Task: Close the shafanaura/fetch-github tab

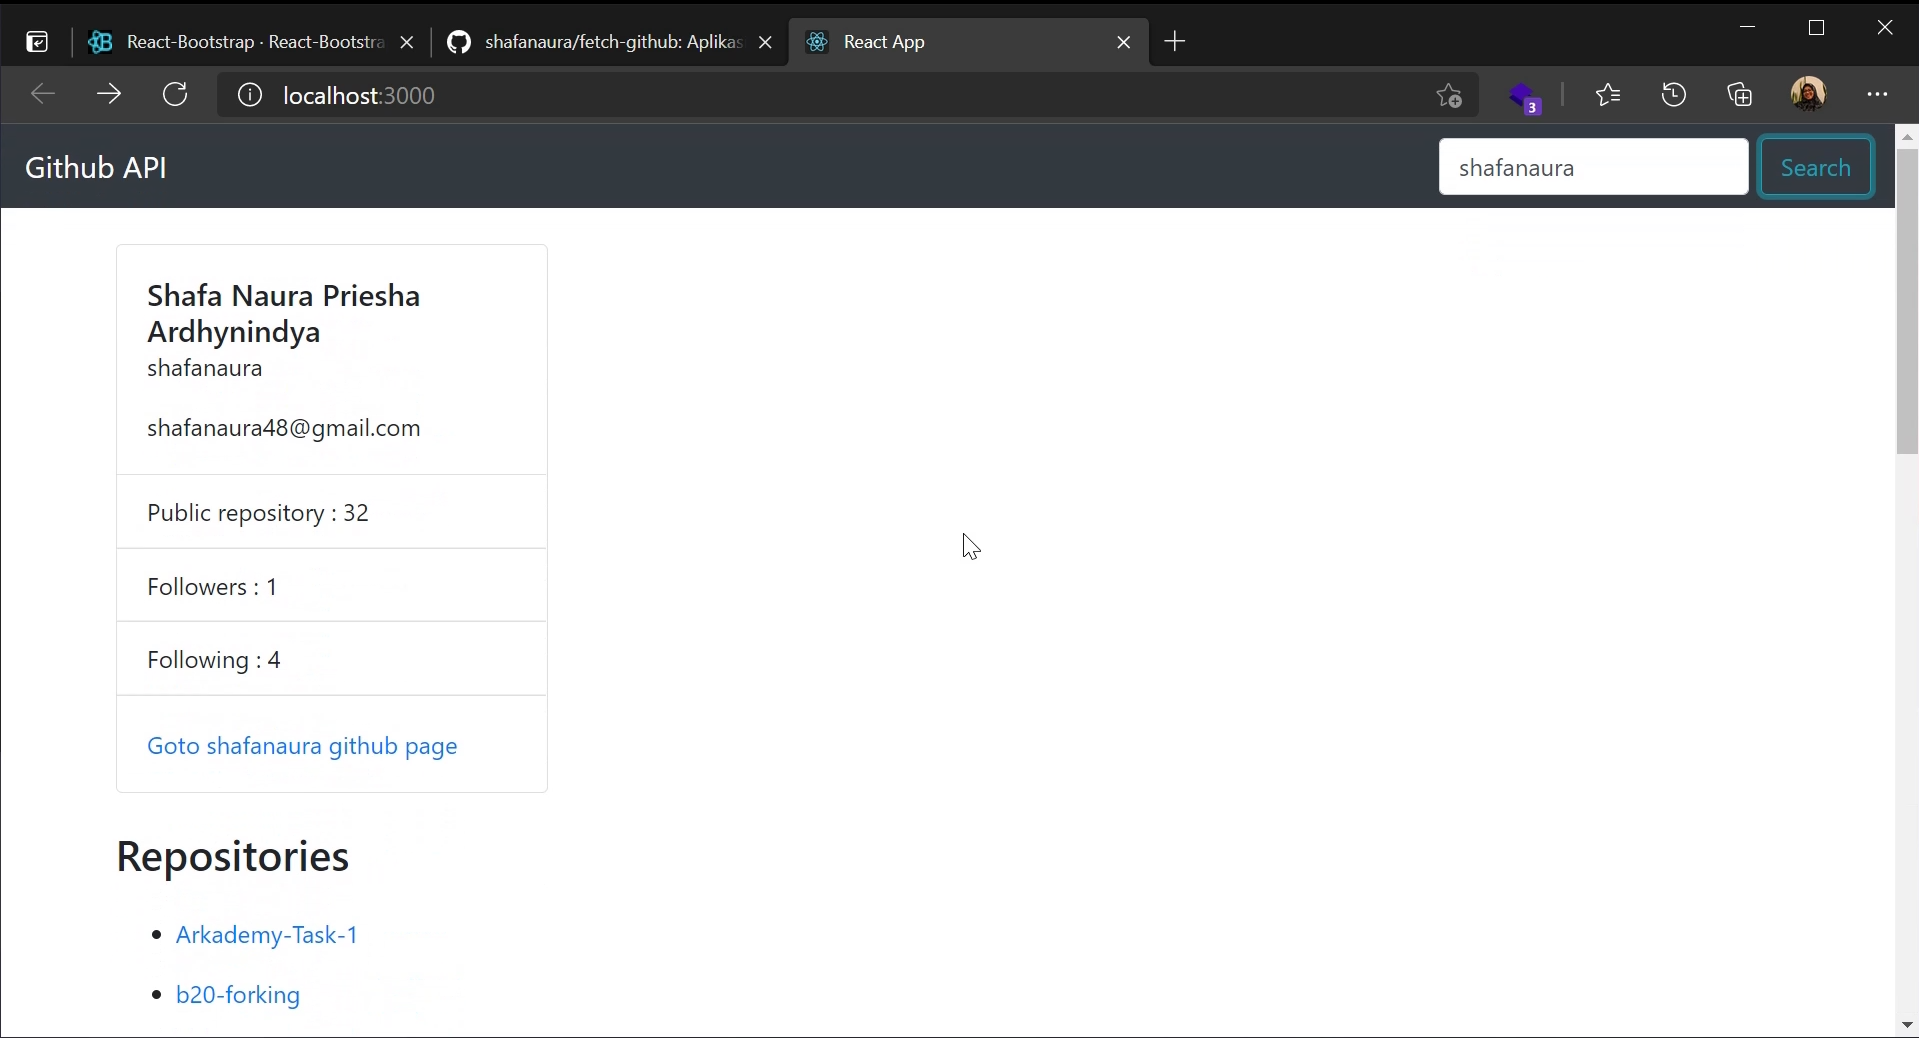Action: point(765,42)
